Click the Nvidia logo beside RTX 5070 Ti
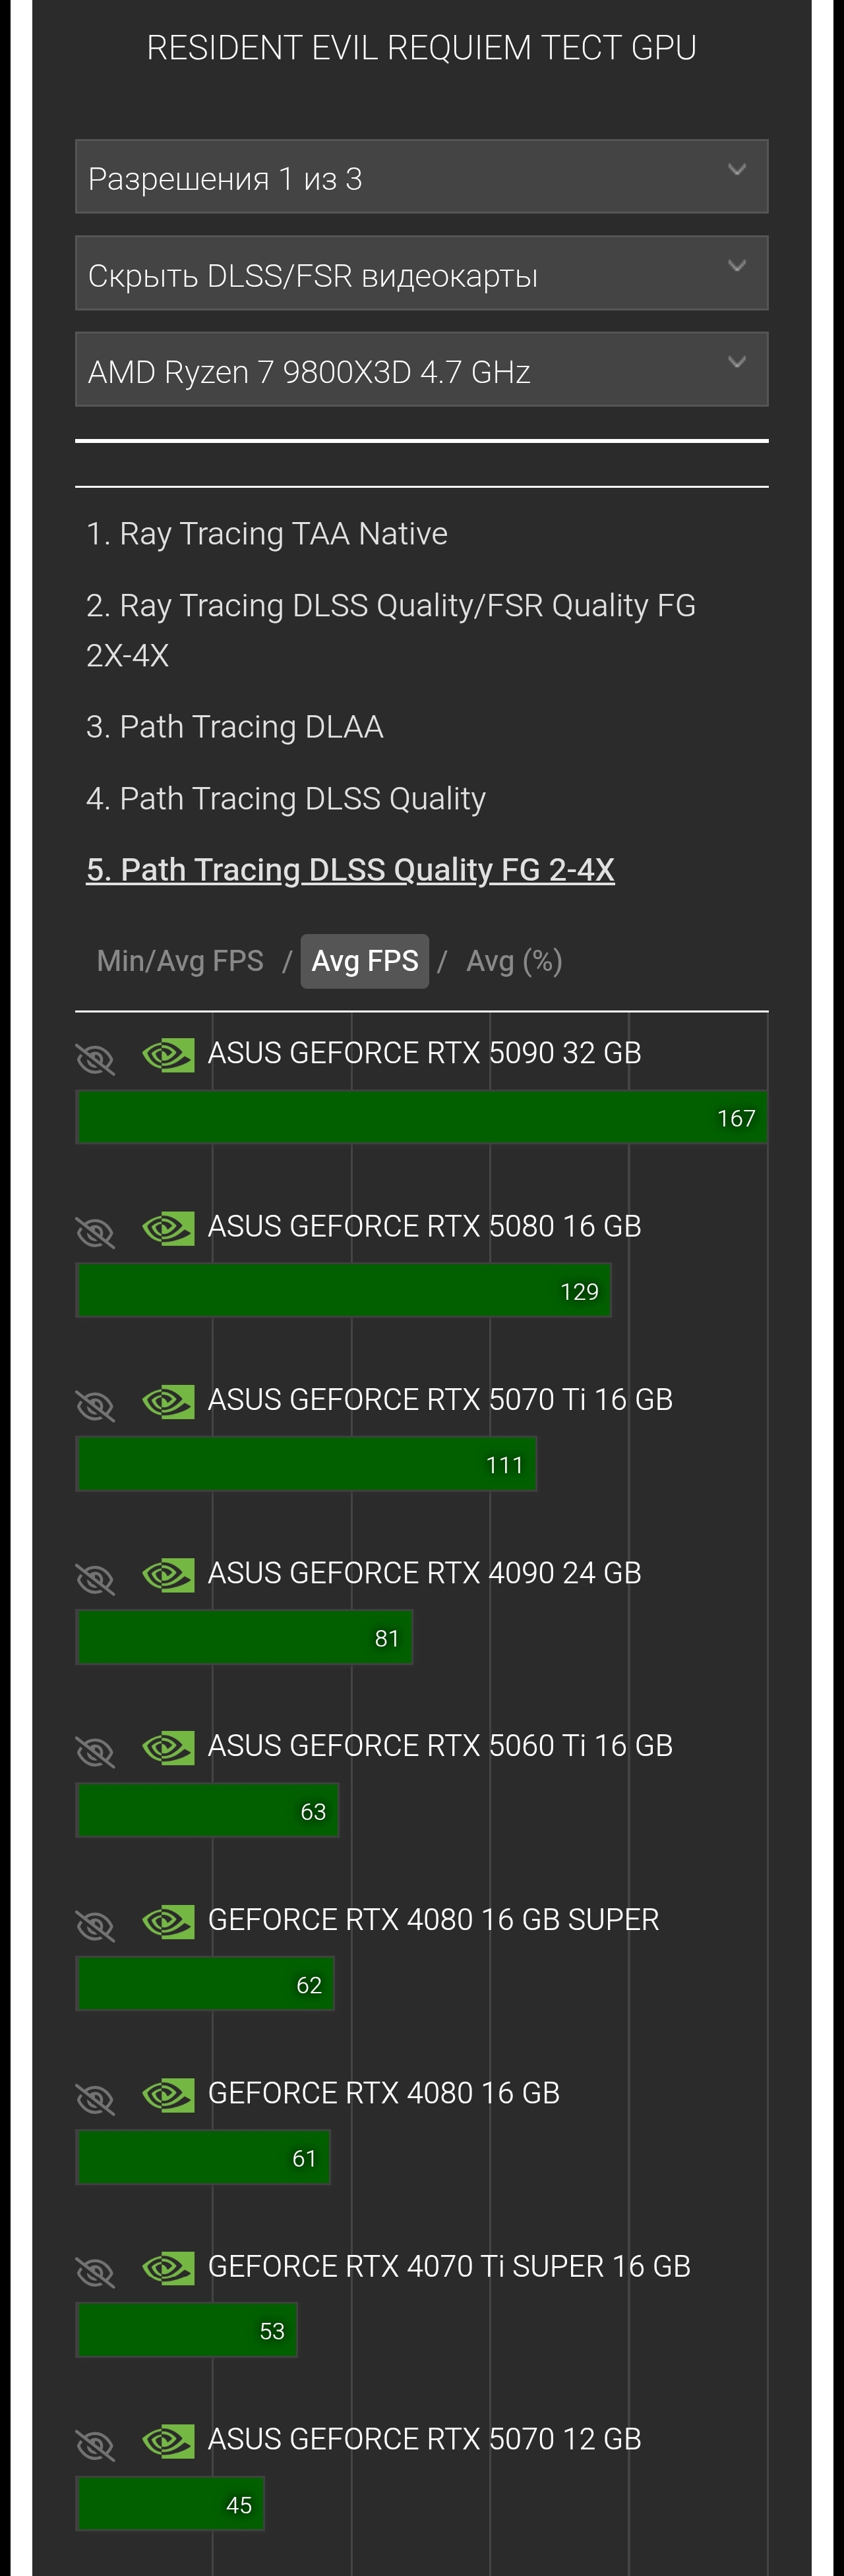The height and width of the screenshot is (2576, 844). [x=168, y=1401]
